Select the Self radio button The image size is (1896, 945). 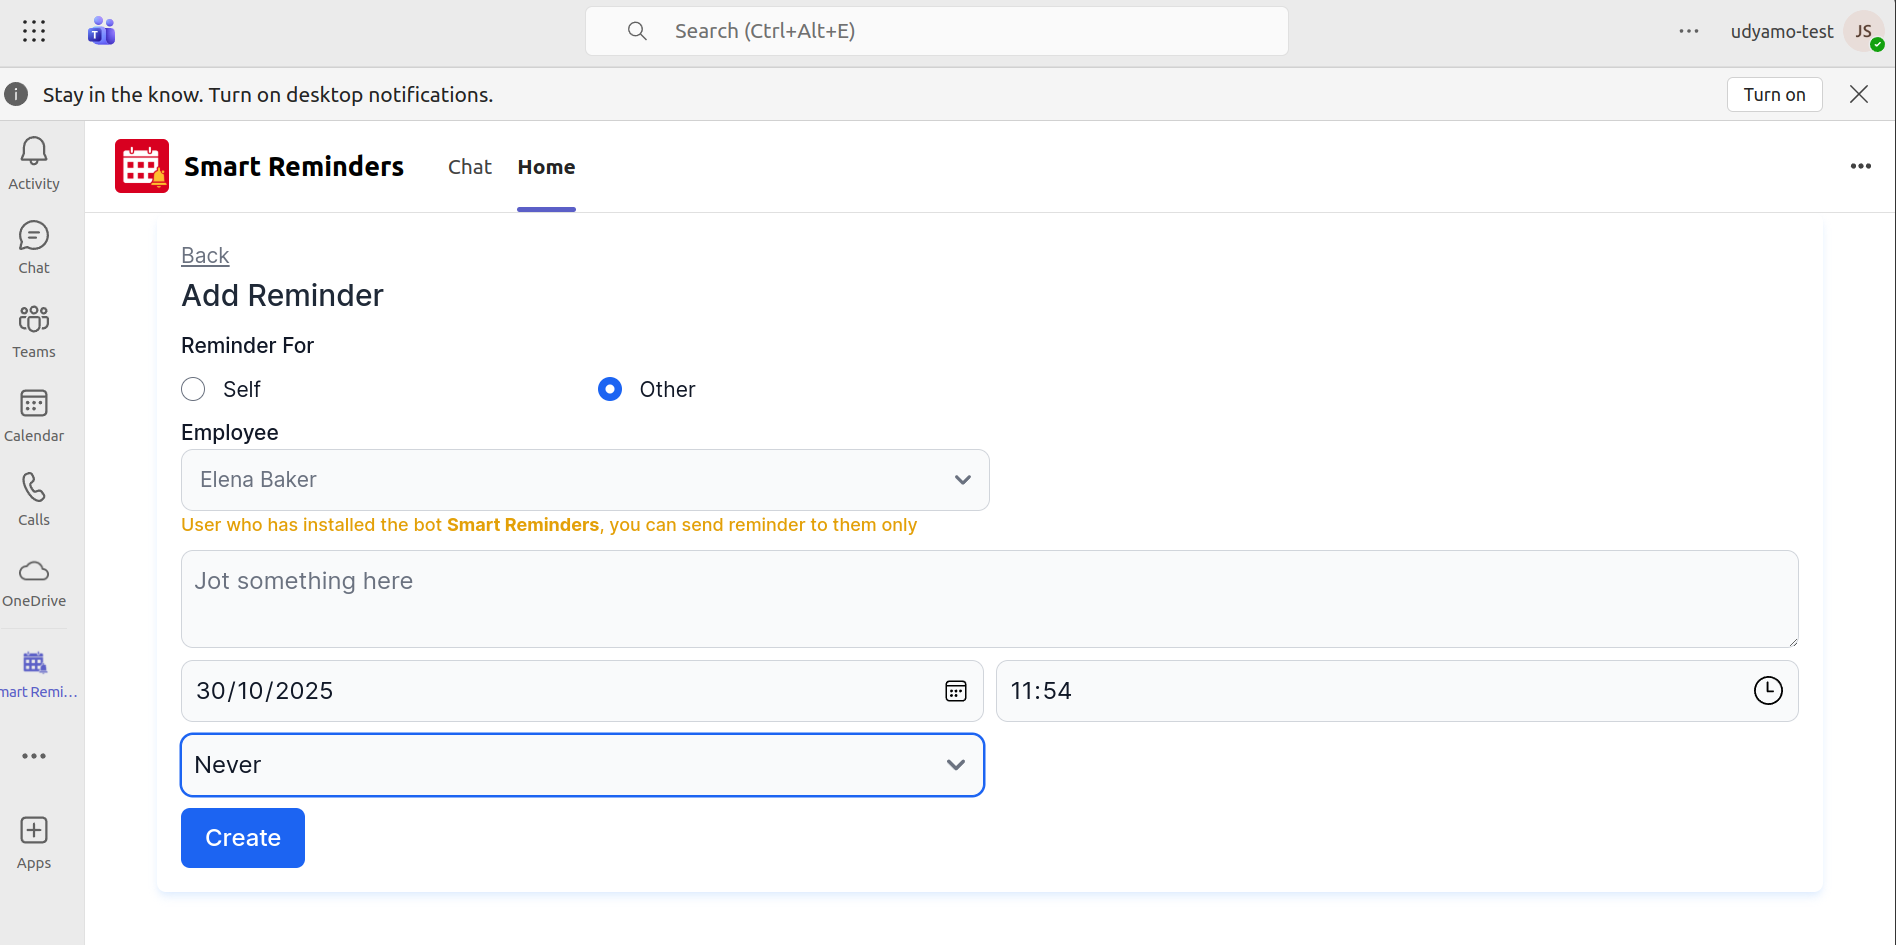pos(193,389)
